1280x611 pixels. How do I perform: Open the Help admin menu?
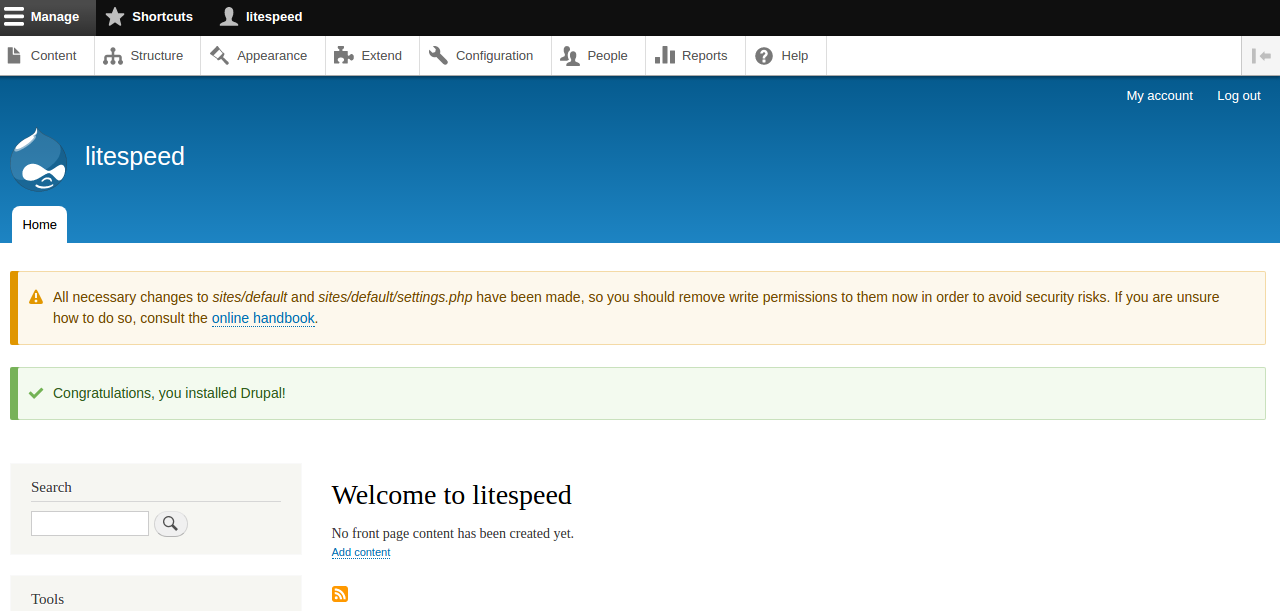click(x=786, y=56)
